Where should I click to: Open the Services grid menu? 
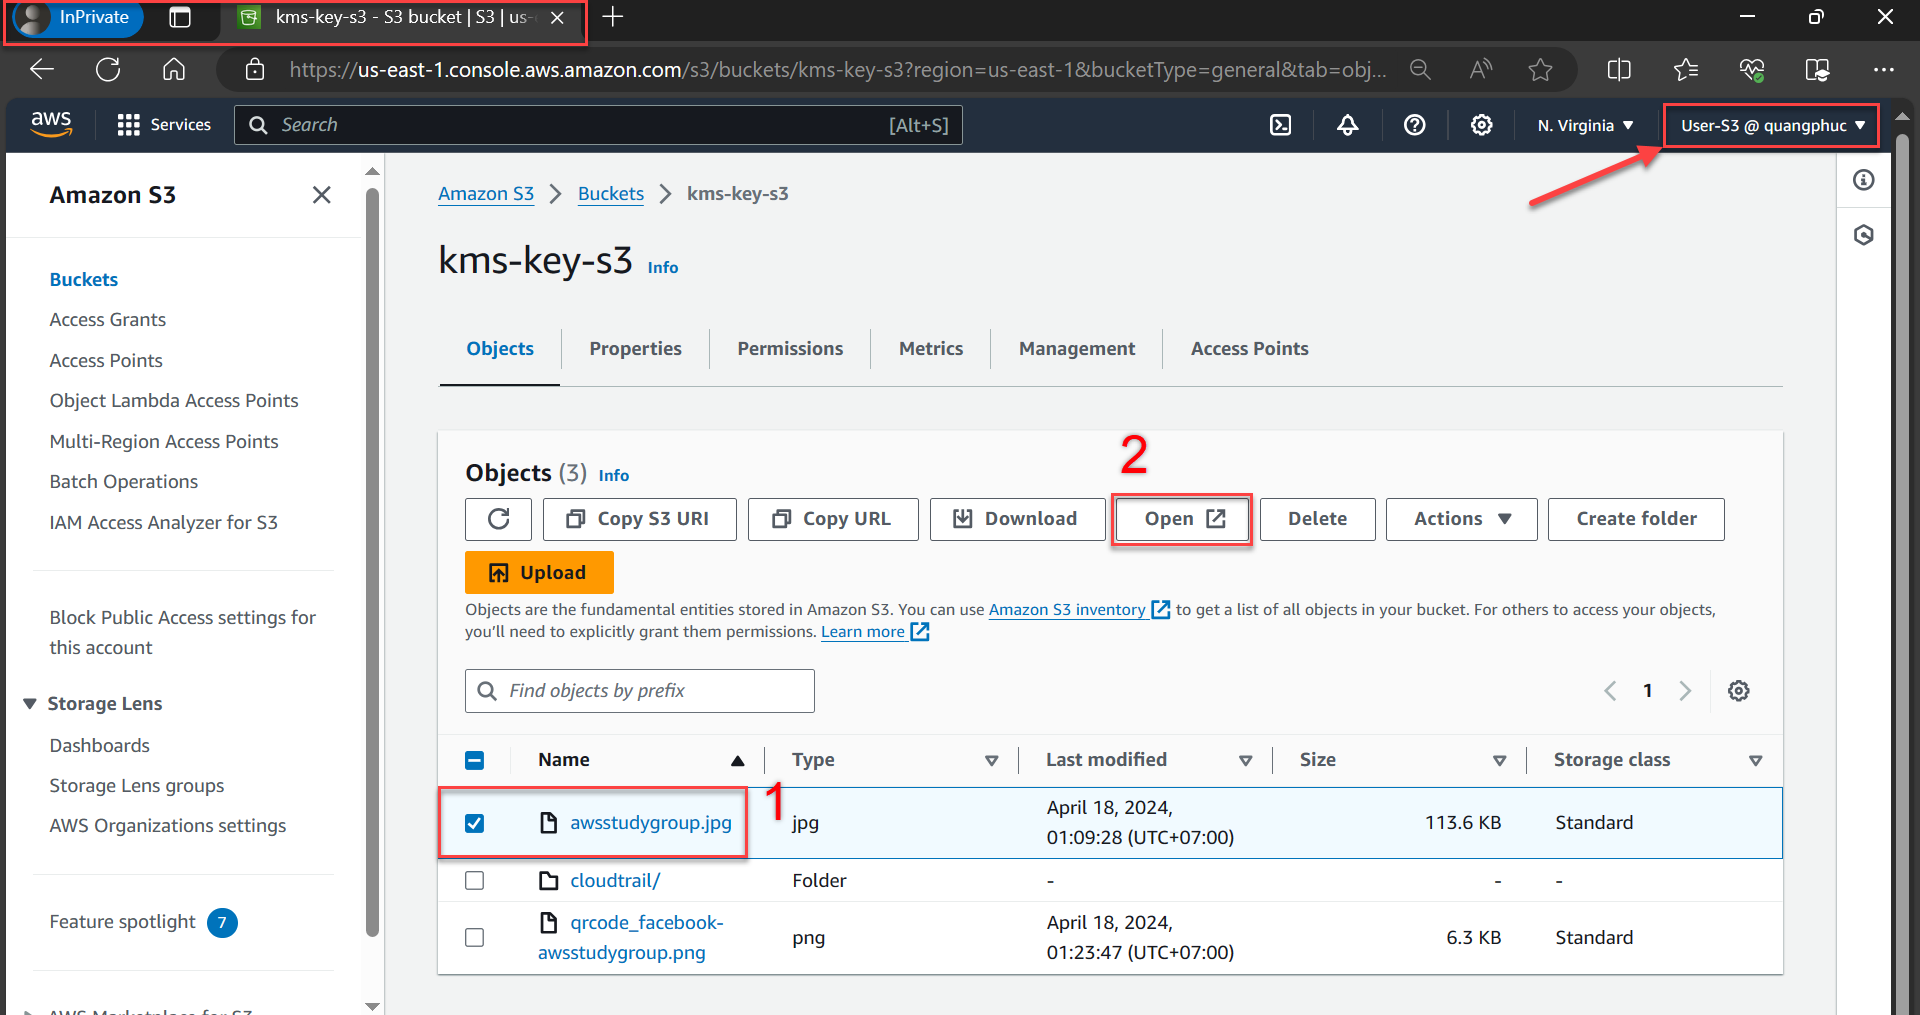(x=164, y=125)
